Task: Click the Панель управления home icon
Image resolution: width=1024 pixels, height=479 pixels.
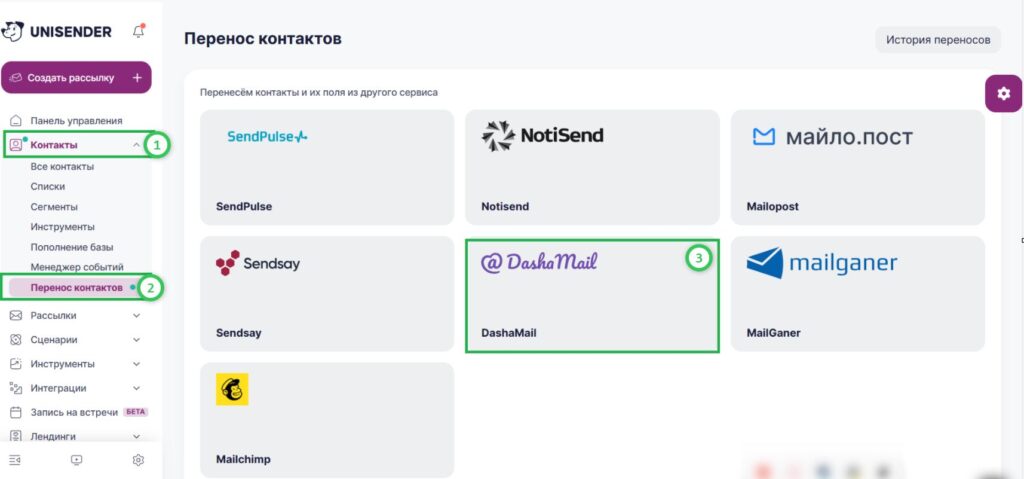Action: pyautogui.click(x=16, y=121)
